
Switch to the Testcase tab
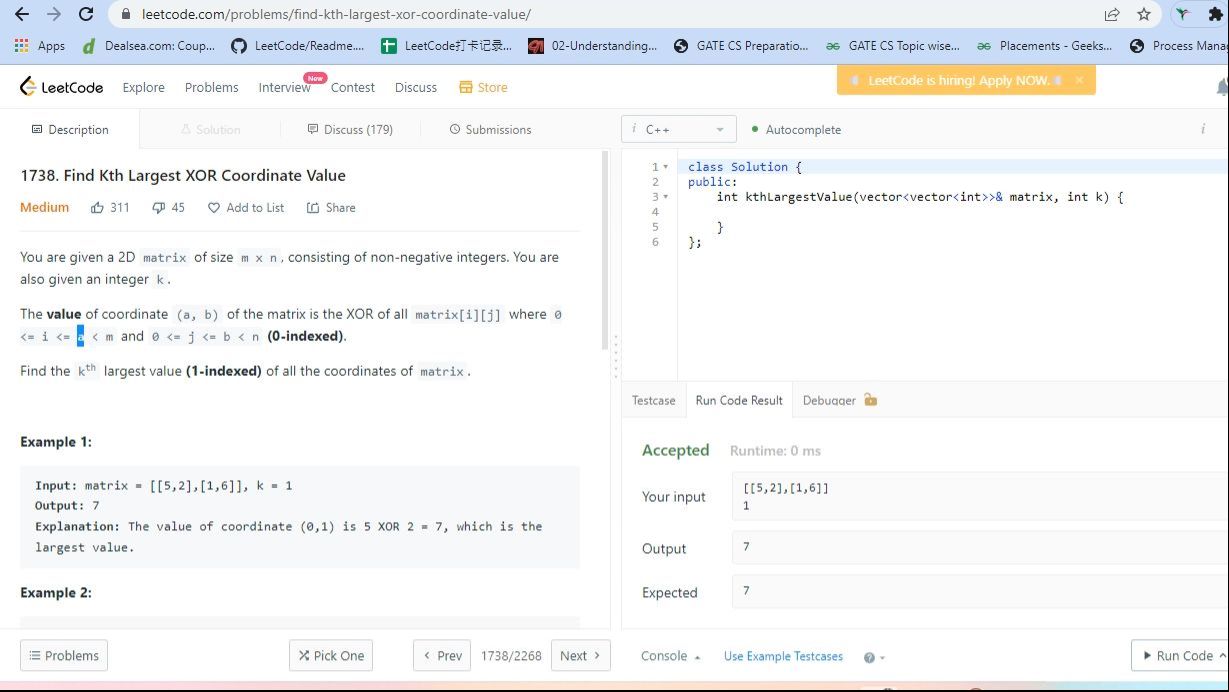(x=653, y=400)
